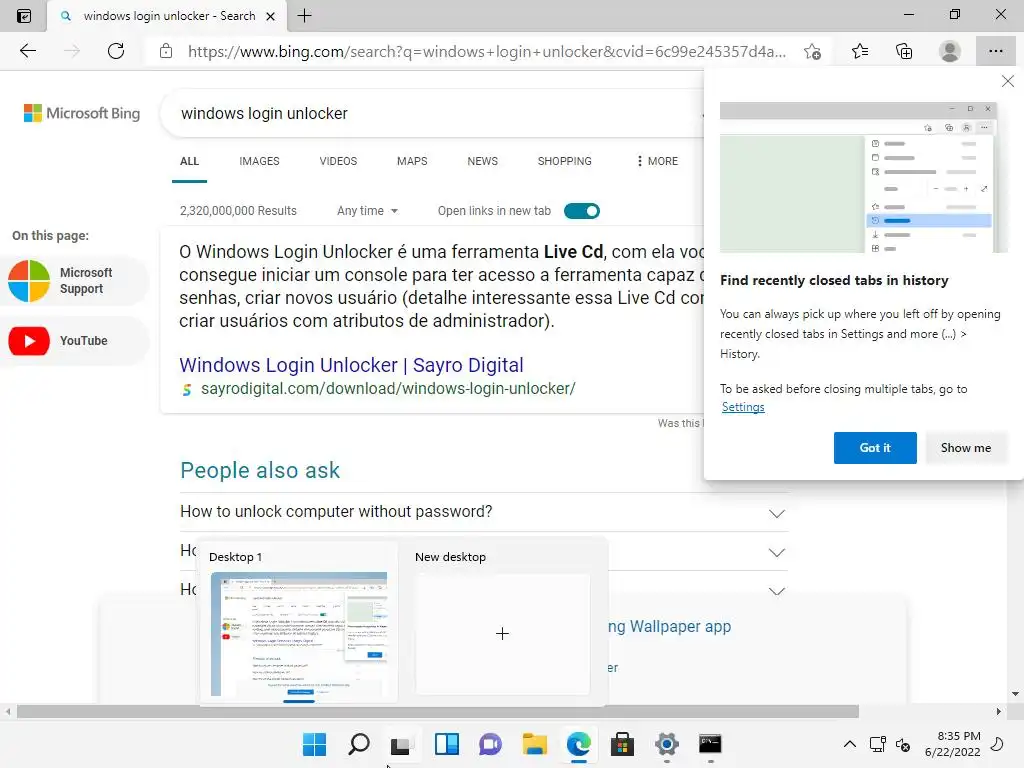Screen dimensions: 1024x768
Task: Open the browser profile avatar
Action: [x=950, y=51]
